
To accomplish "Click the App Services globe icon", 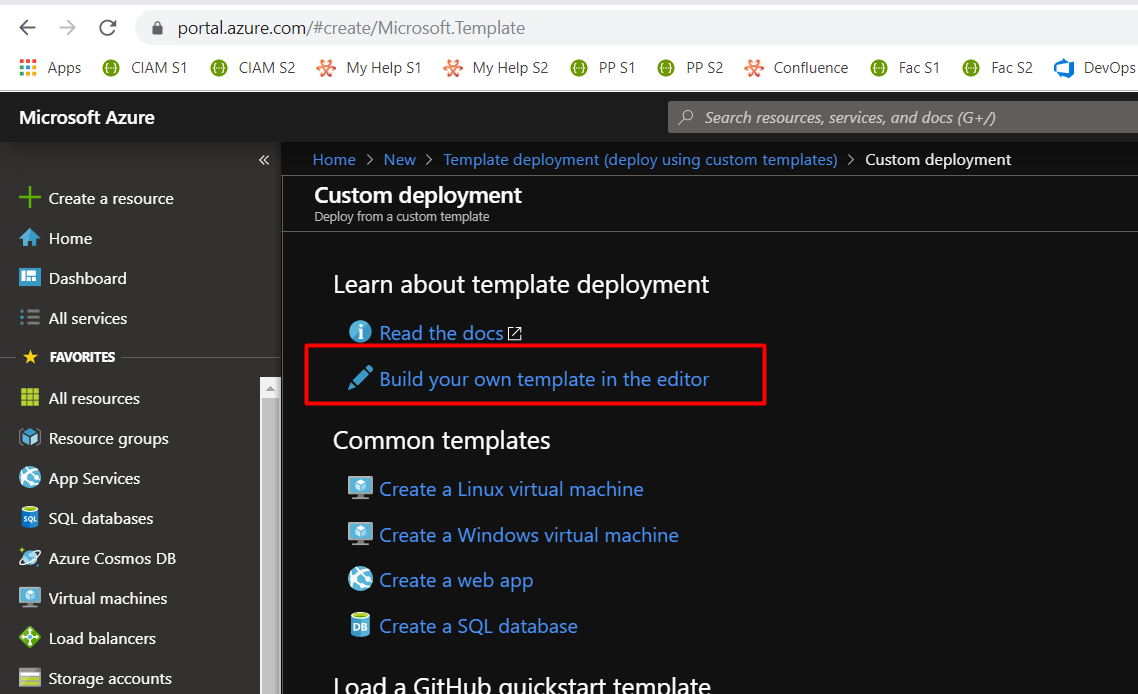I will [30, 477].
